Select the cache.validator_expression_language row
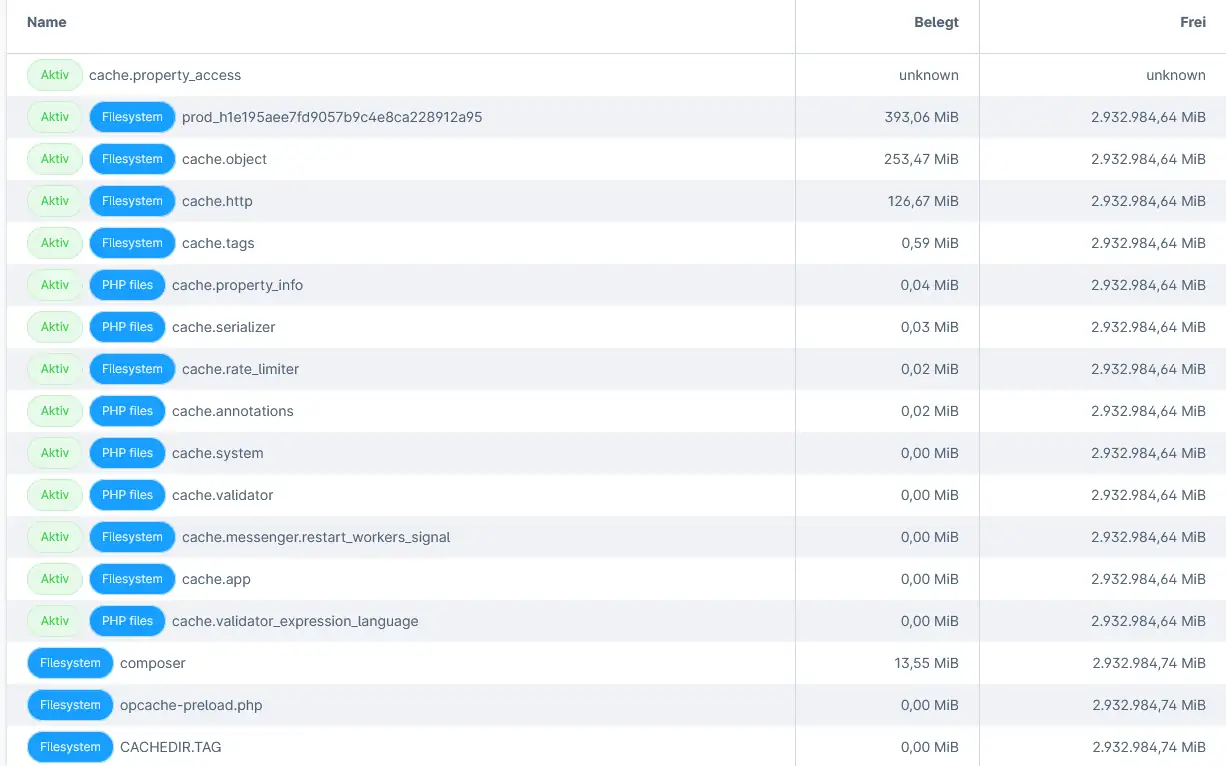This screenshot has width=1226, height=766. point(294,621)
